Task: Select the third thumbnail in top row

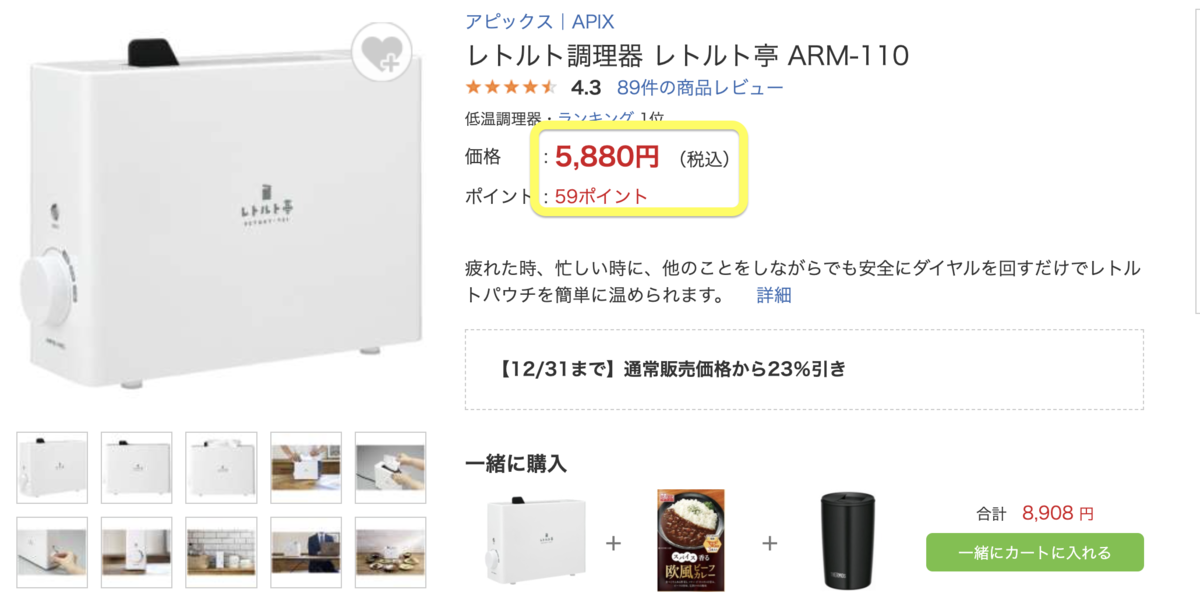Action: click(x=221, y=468)
